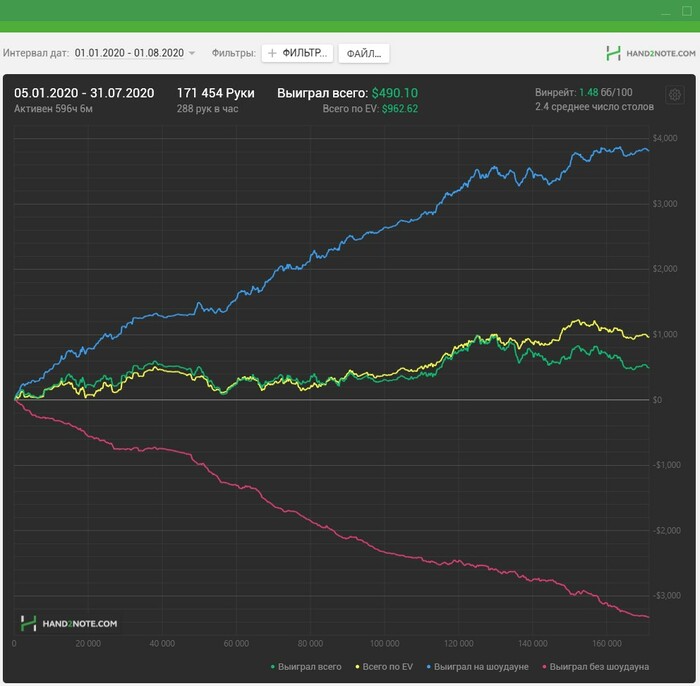The width and height of the screenshot is (700, 686).
Task: Click the blue dot of showdown legend
Action: click(429, 667)
